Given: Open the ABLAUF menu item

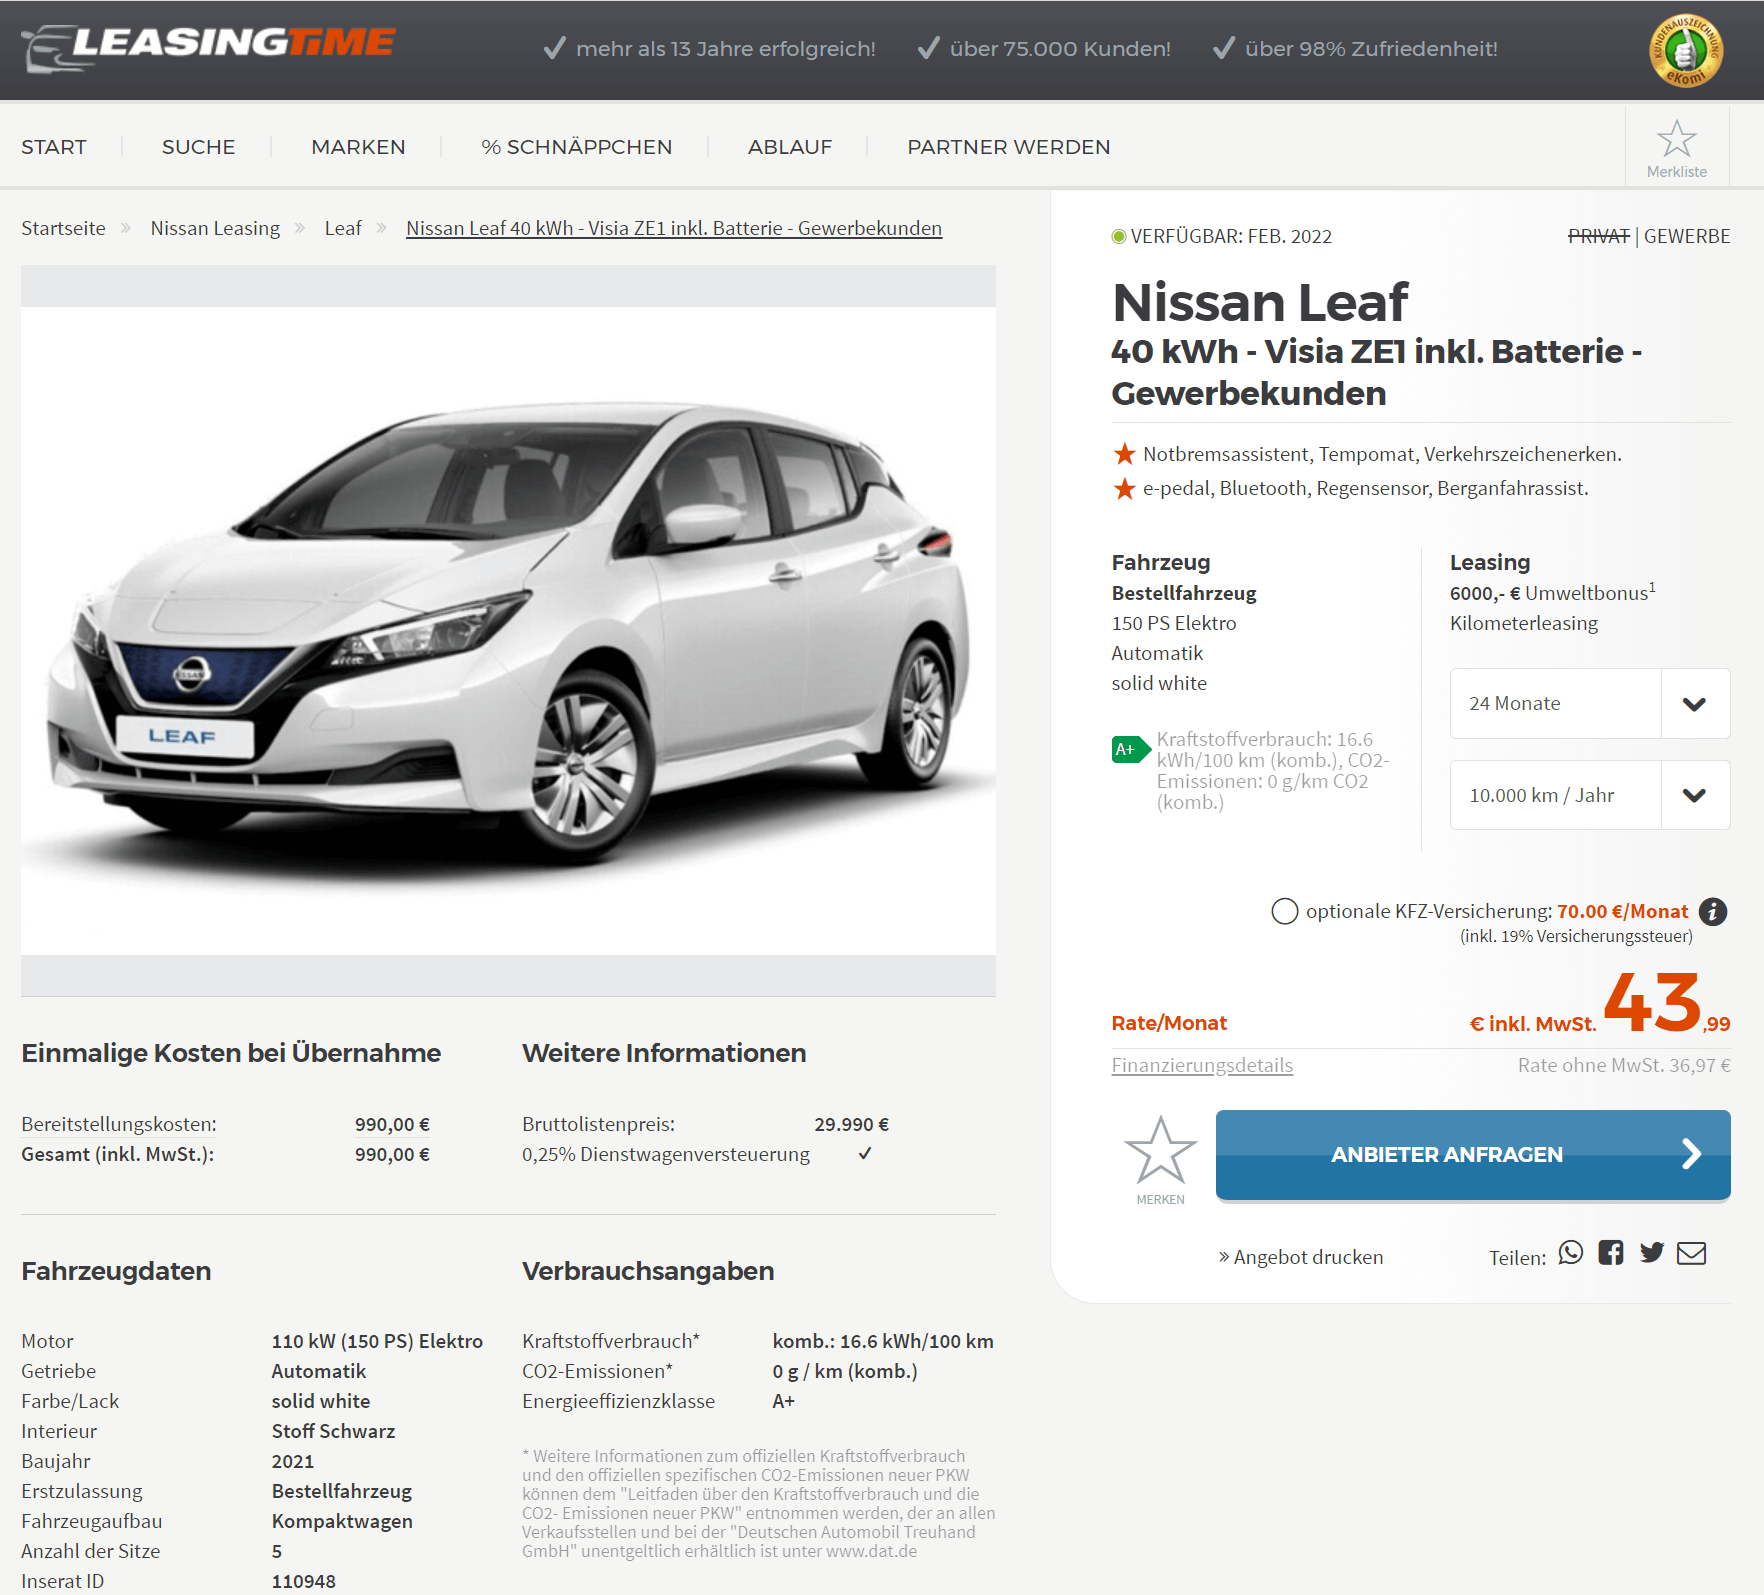Looking at the screenshot, I should point(790,147).
